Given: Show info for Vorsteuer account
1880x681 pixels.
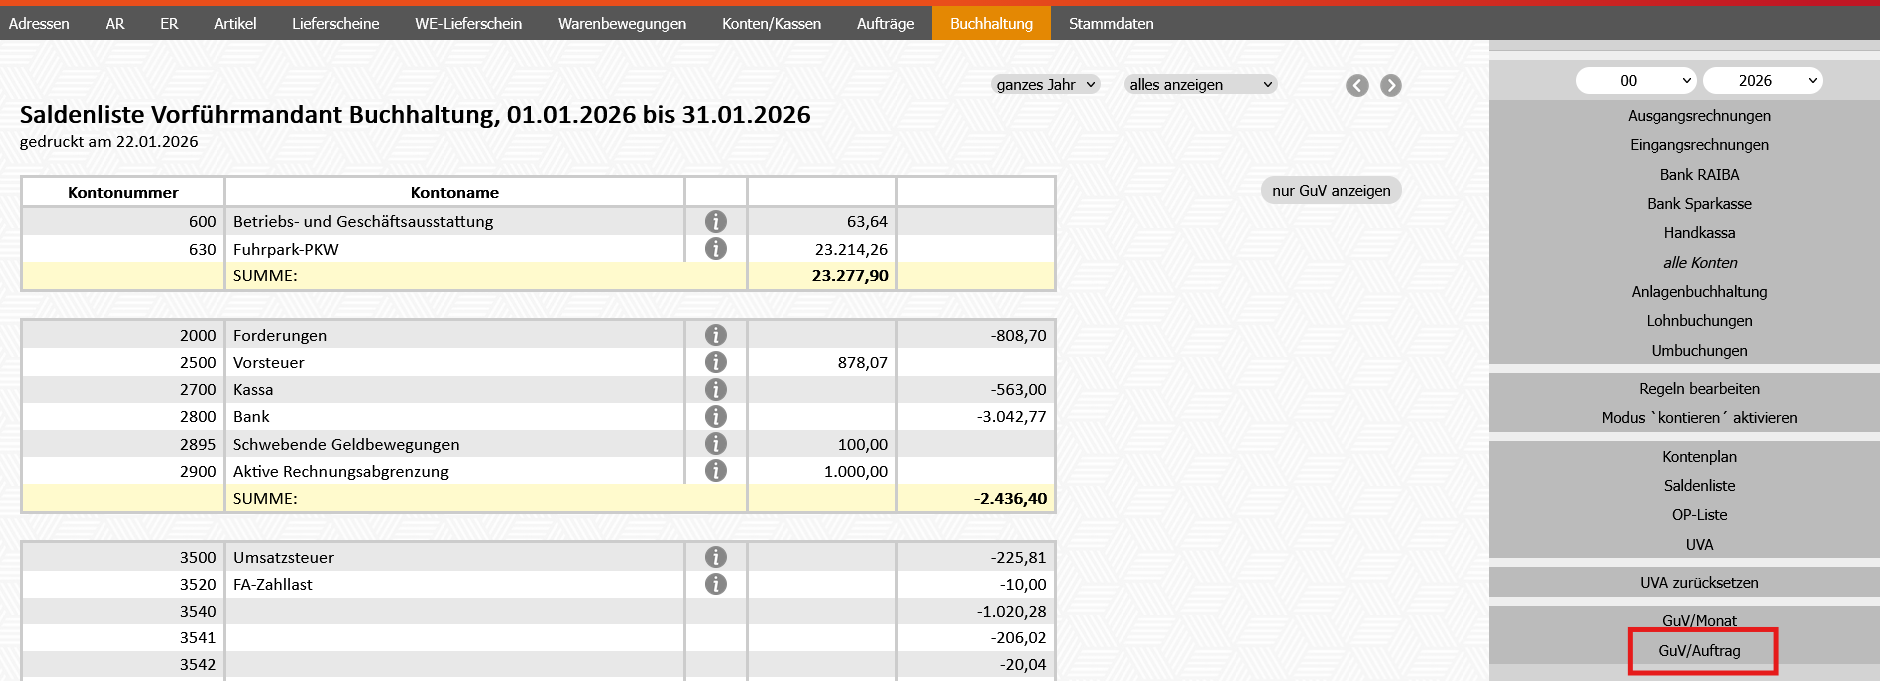Looking at the screenshot, I should coord(715,362).
